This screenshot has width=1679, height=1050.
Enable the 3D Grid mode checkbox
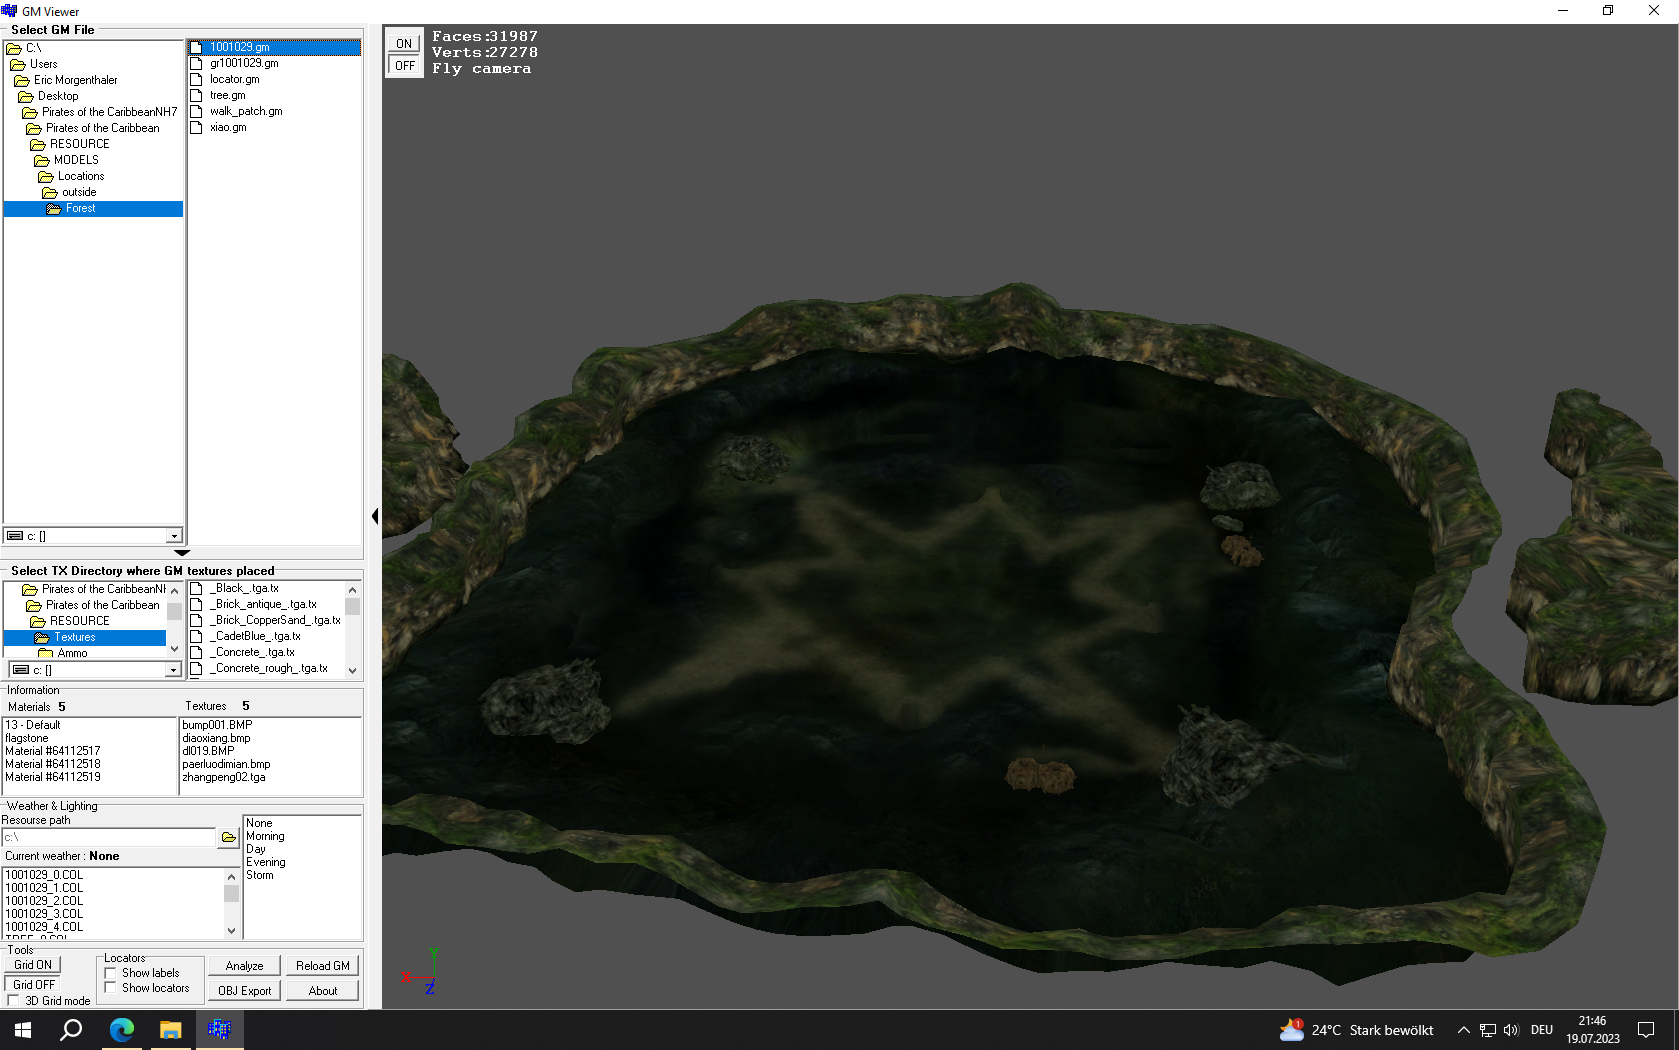coord(14,1001)
